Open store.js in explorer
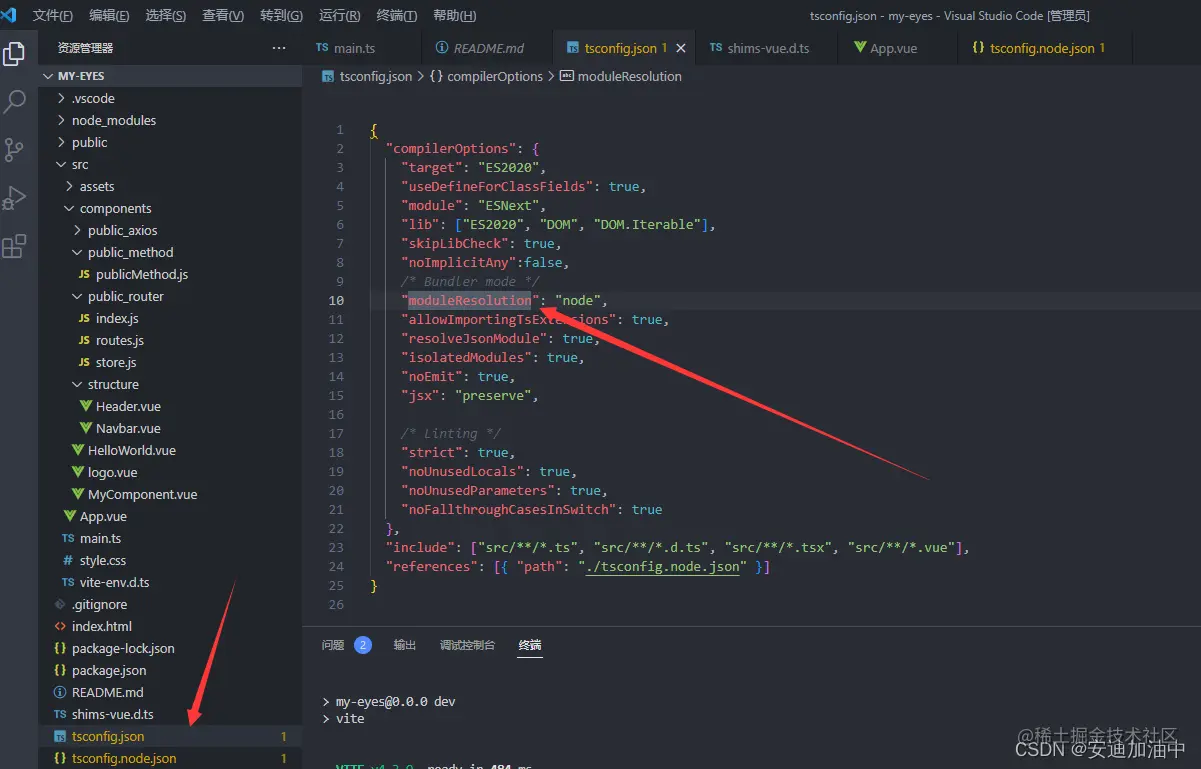Image resolution: width=1201 pixels, height=769 pixels. [170, 362]
